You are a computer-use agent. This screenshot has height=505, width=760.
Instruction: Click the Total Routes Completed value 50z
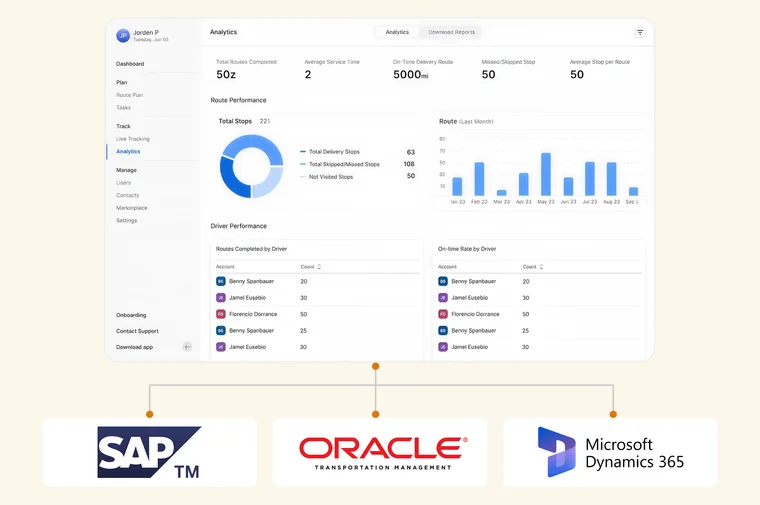tap(226, 74)
